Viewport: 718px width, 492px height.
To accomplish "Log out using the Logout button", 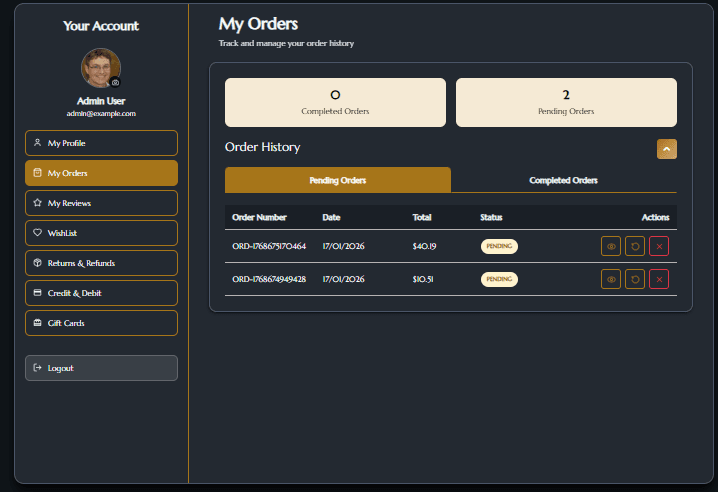I will (x=101, y=368).
